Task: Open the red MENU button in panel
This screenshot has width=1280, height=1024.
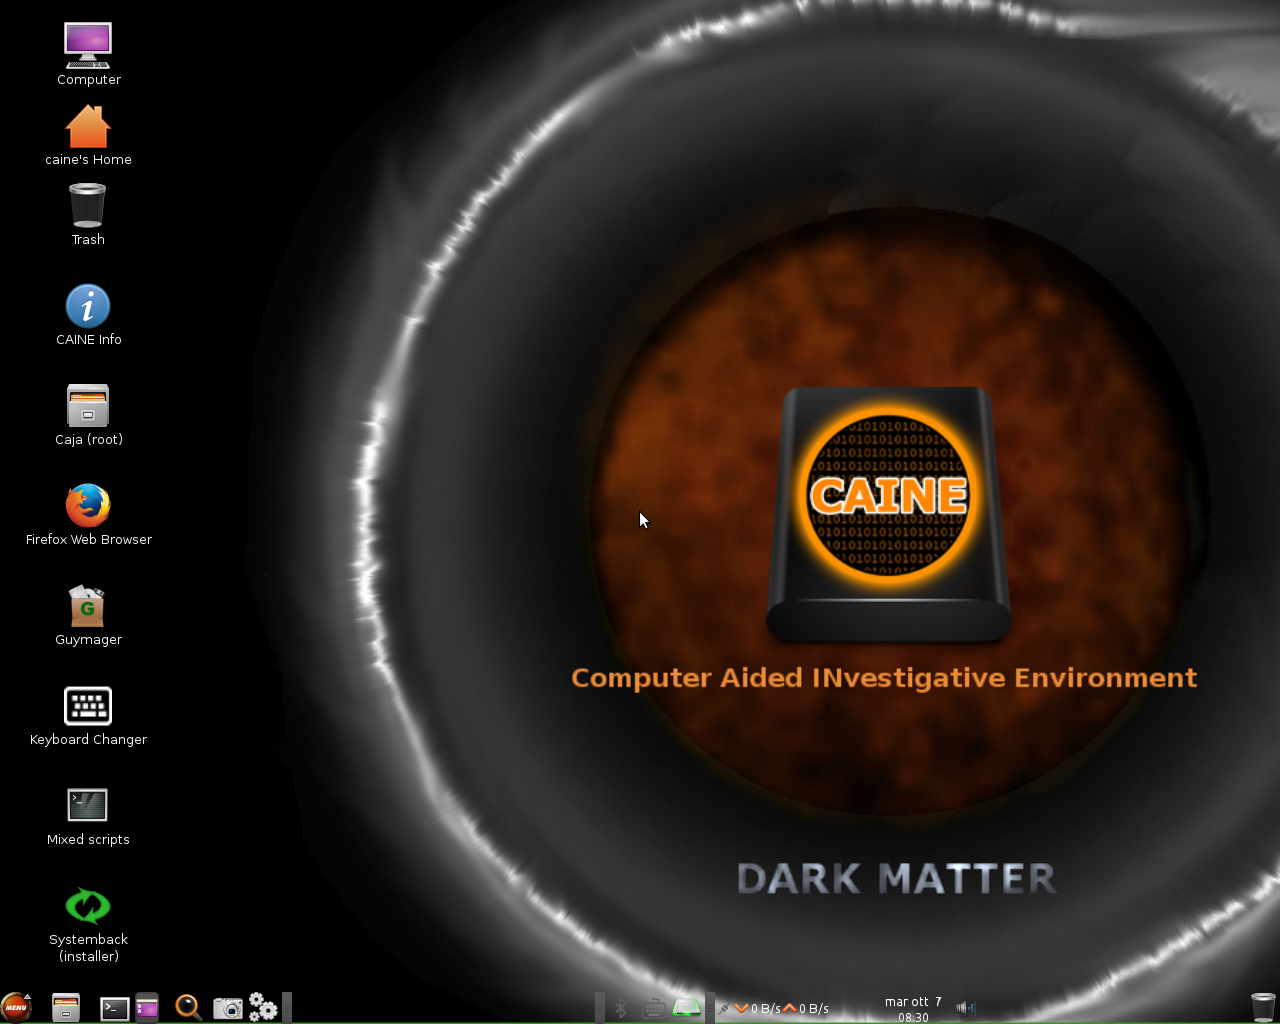Action: (x=16, y=1007)
